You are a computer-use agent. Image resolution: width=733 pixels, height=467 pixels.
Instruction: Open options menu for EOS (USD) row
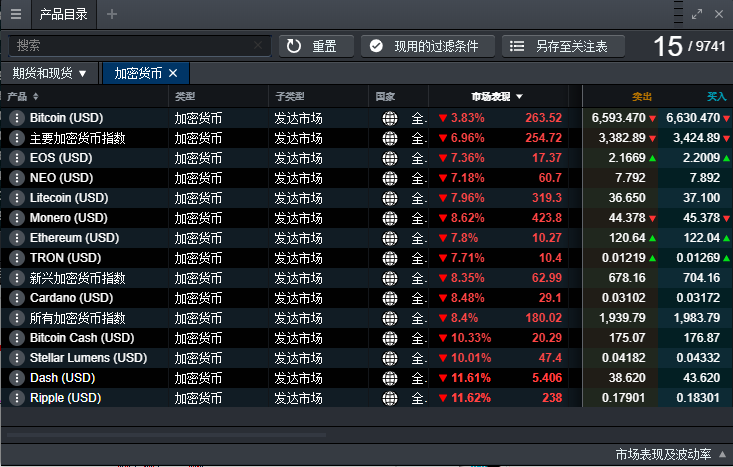click(17, 158)
